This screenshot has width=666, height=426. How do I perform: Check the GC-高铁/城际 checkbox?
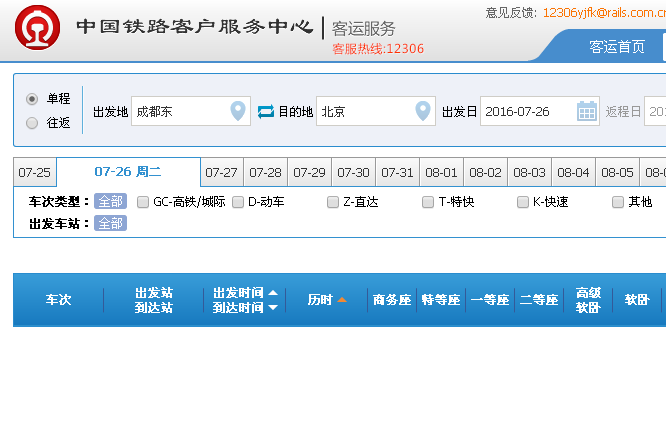click(x=143, y=202)
